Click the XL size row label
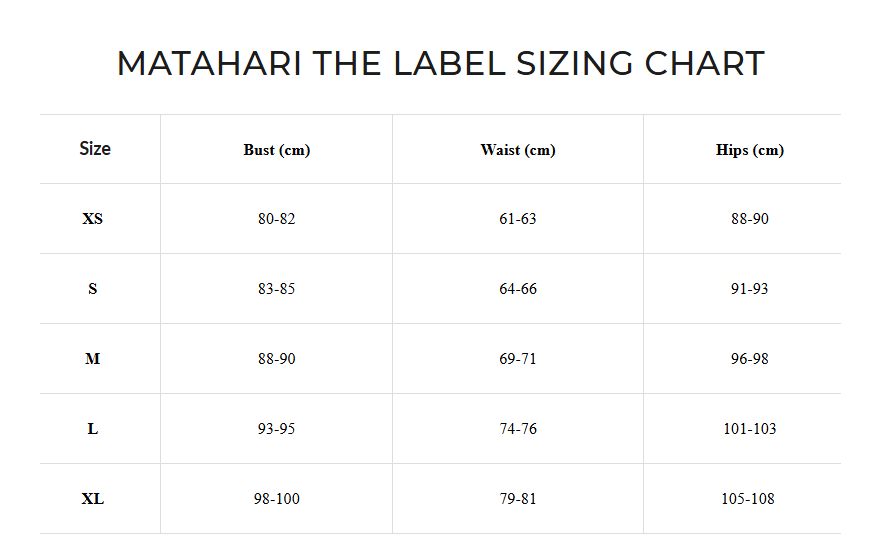The width and height of the screenshot is (874, 540). pos(93,499)
